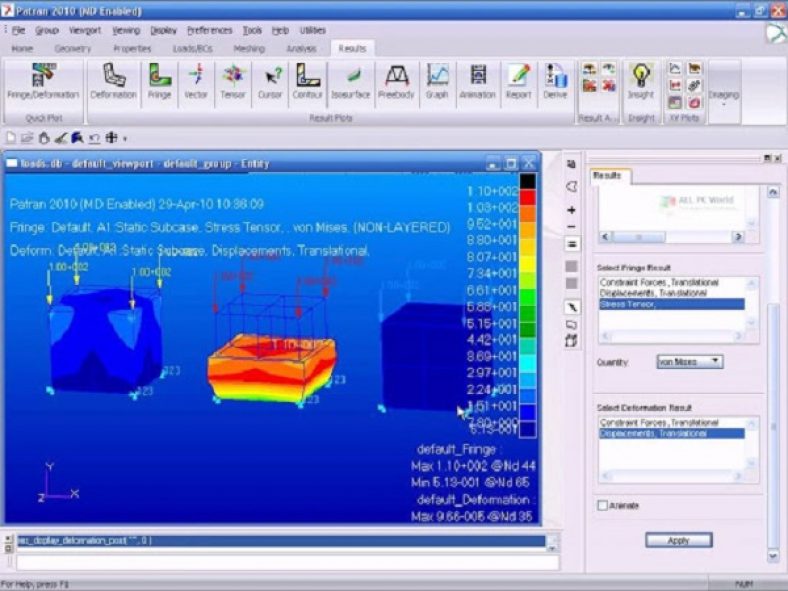Expand the Dragging dropdown in the ribbon
The image size is (788, 591).
tap(724, 97)
